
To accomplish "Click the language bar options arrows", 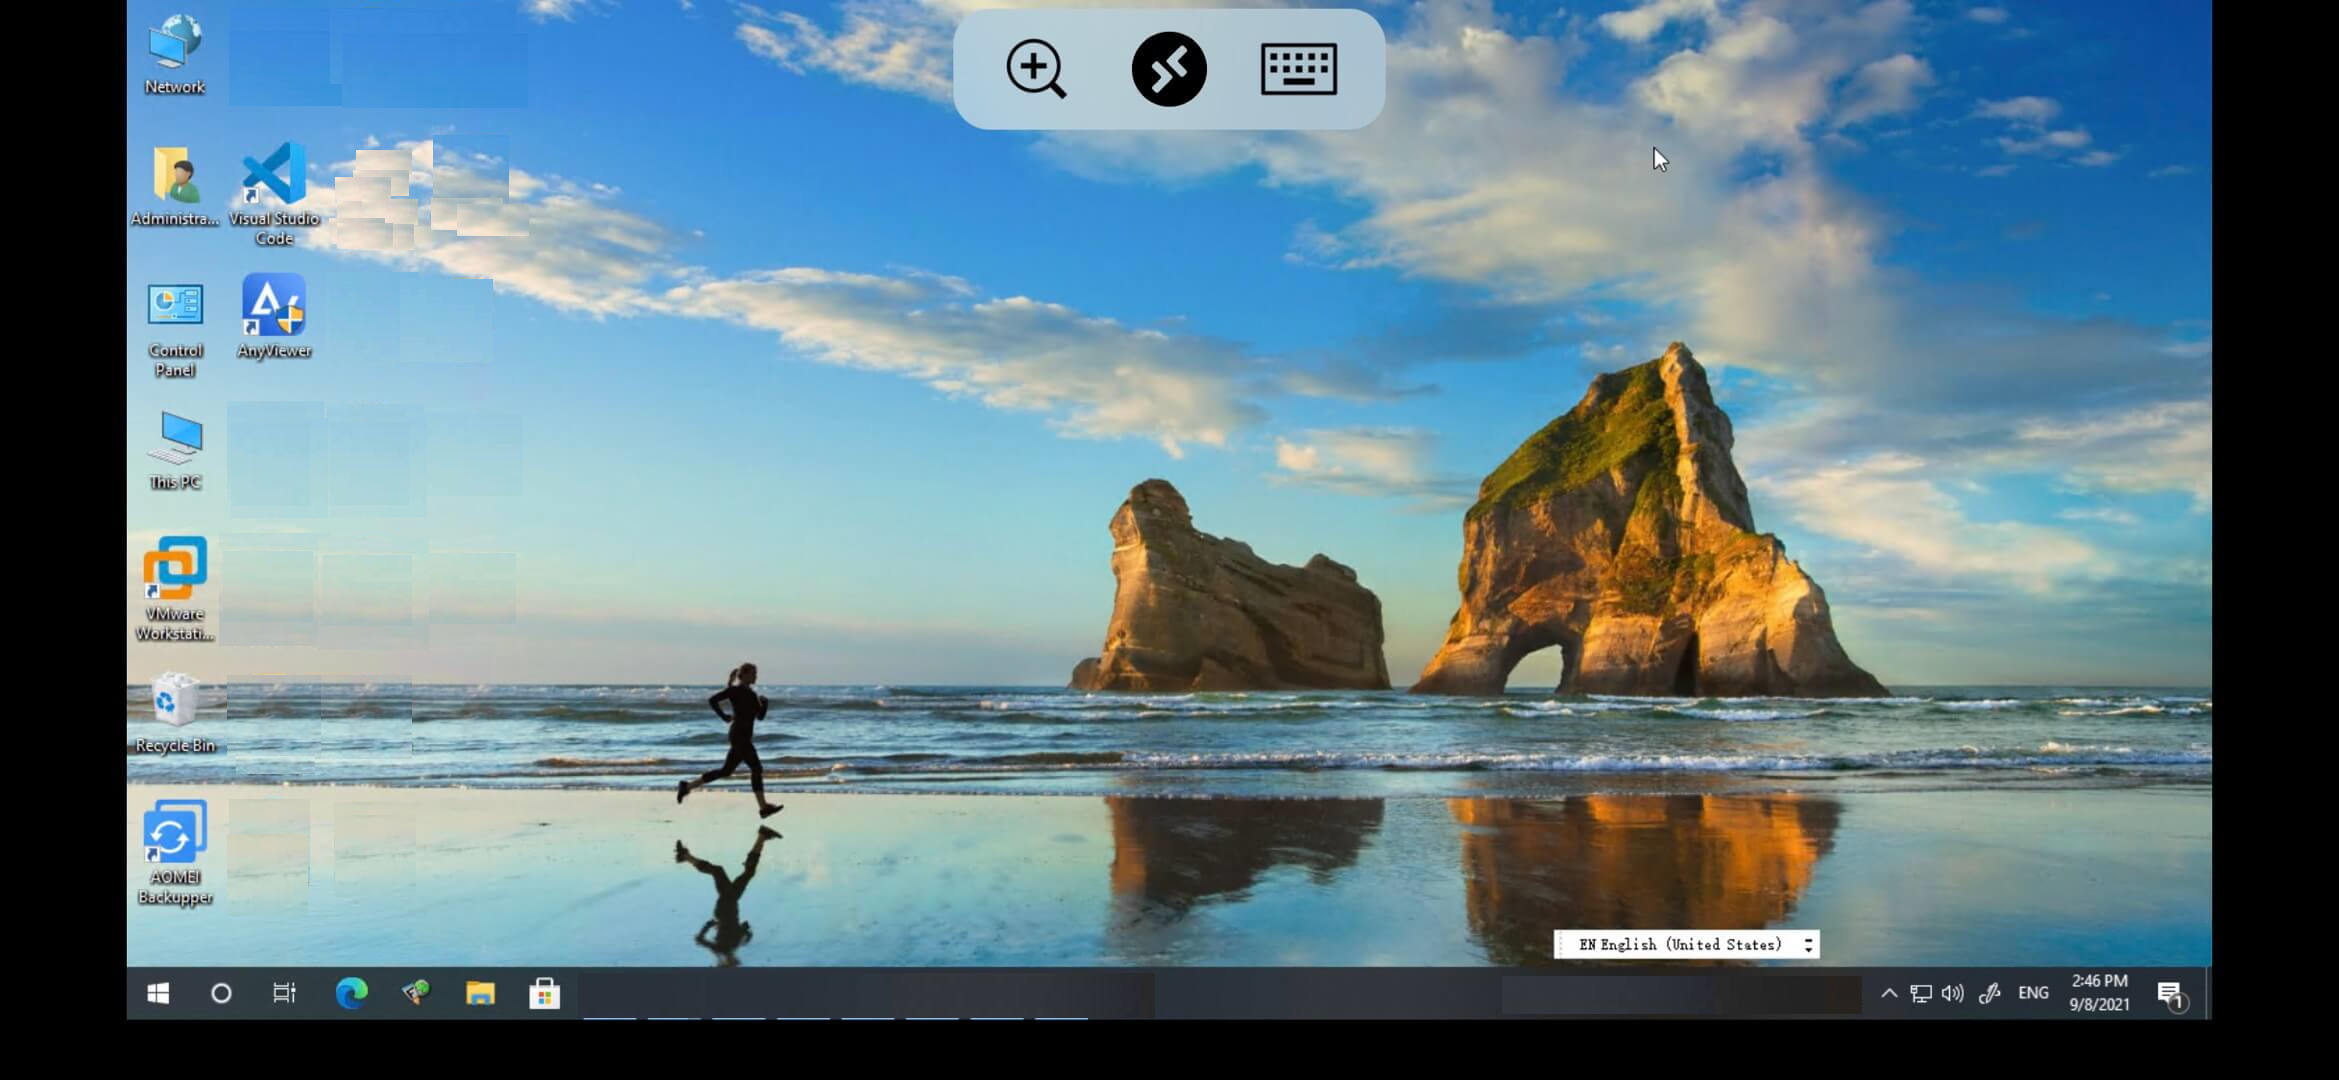I will click(x=1808, y=944).
